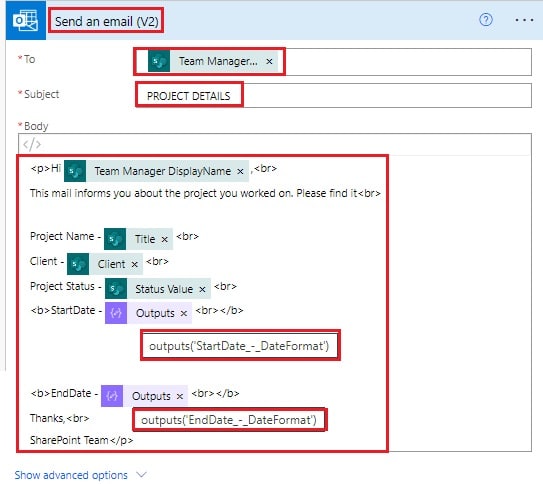Remove the Client token from body
Viewport: 543px width, 484px height.
[x=134, y=265]
